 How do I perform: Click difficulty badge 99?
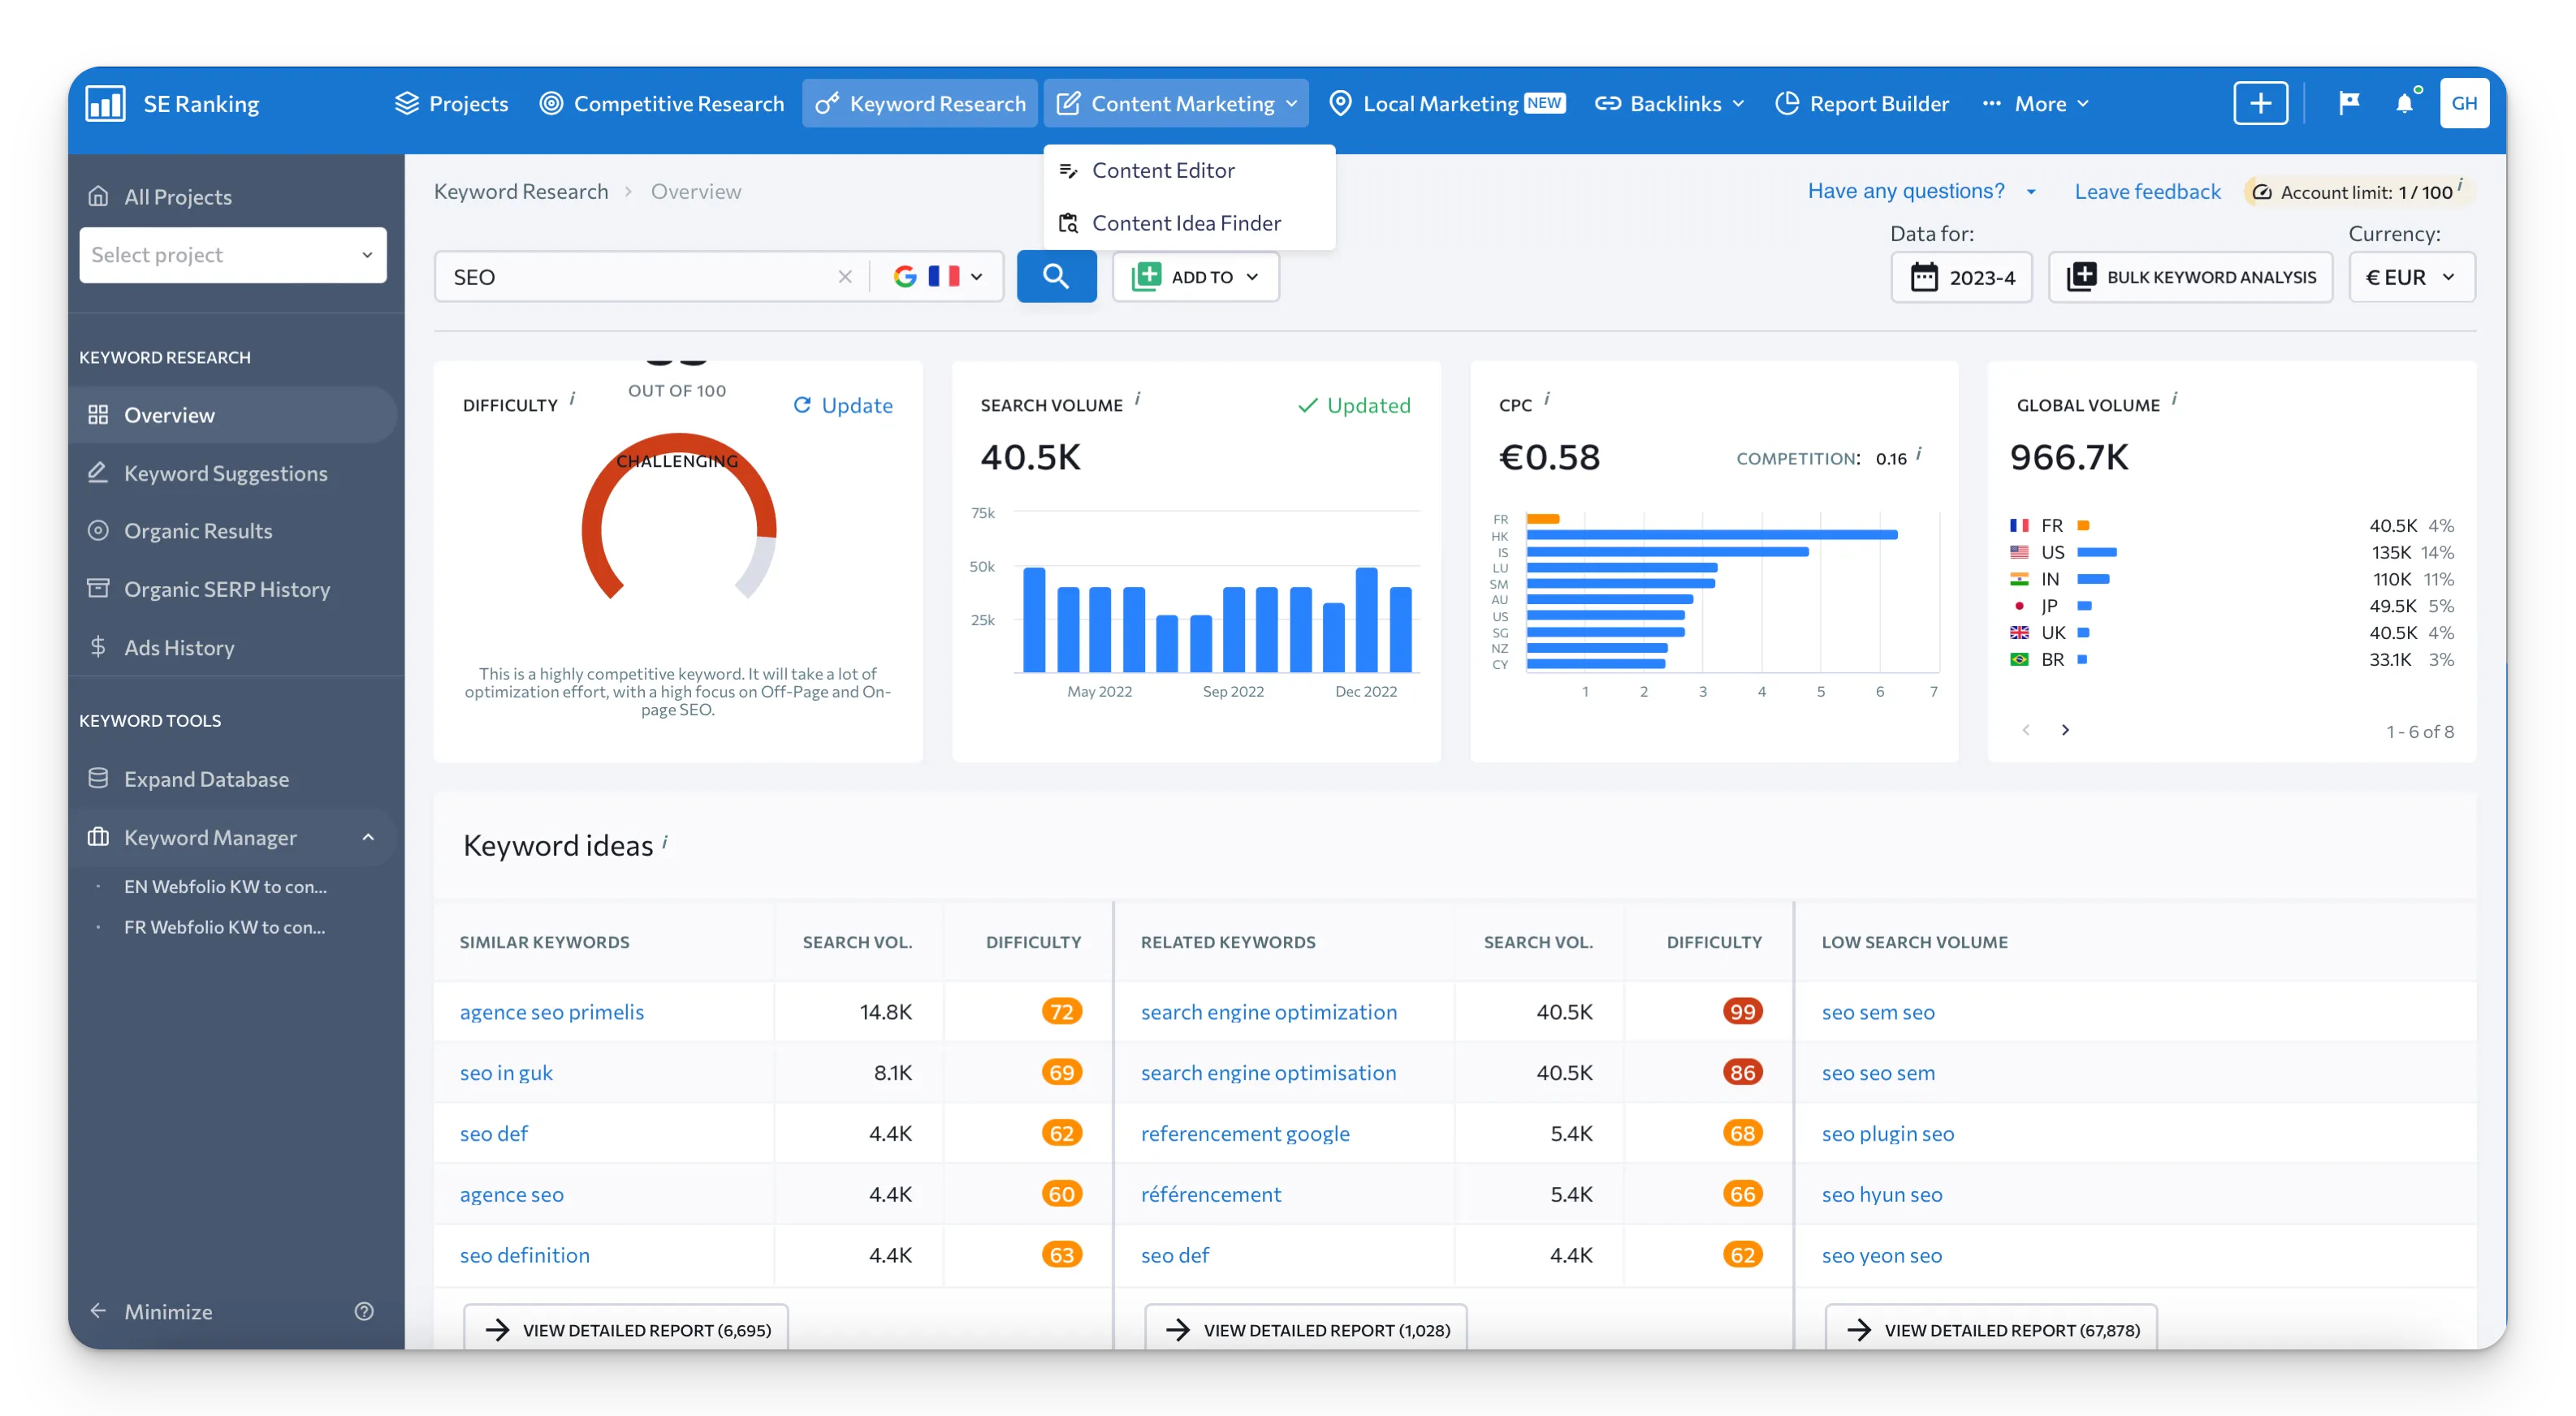[x=1742, y=1011]
